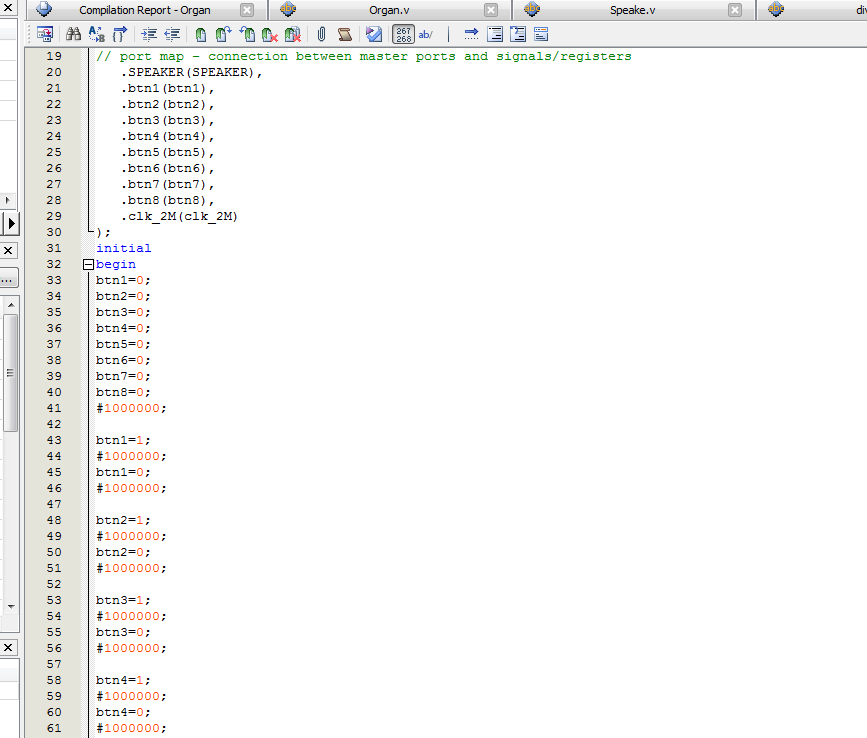This screenshot has width=867, height=738.
Task: Click the left panel scroll down arrow
Action: [10, 606]
